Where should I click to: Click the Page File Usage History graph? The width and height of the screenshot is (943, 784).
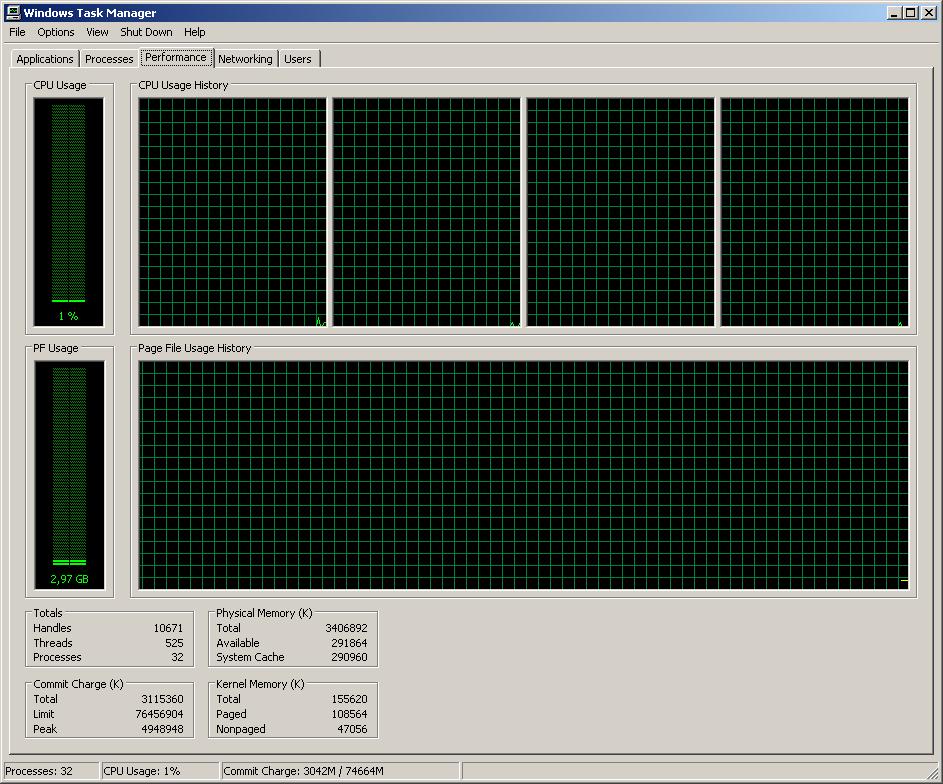[523, 475]
